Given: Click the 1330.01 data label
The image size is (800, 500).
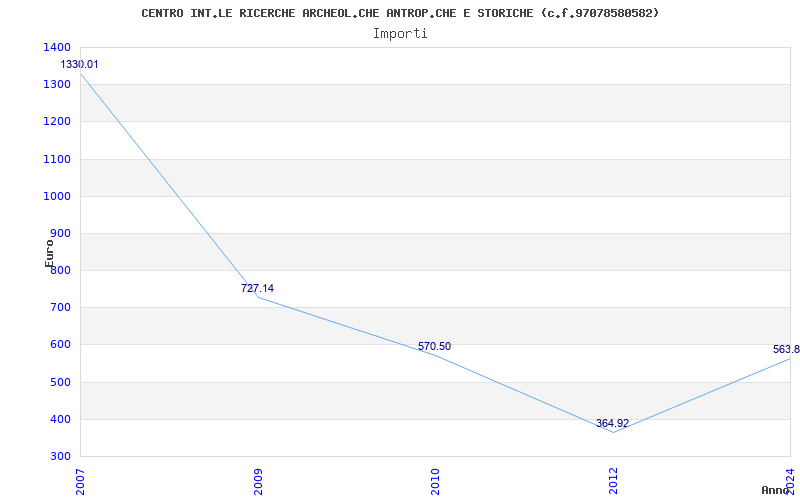Looking at the screenshot, I should [x=80, y=64].
